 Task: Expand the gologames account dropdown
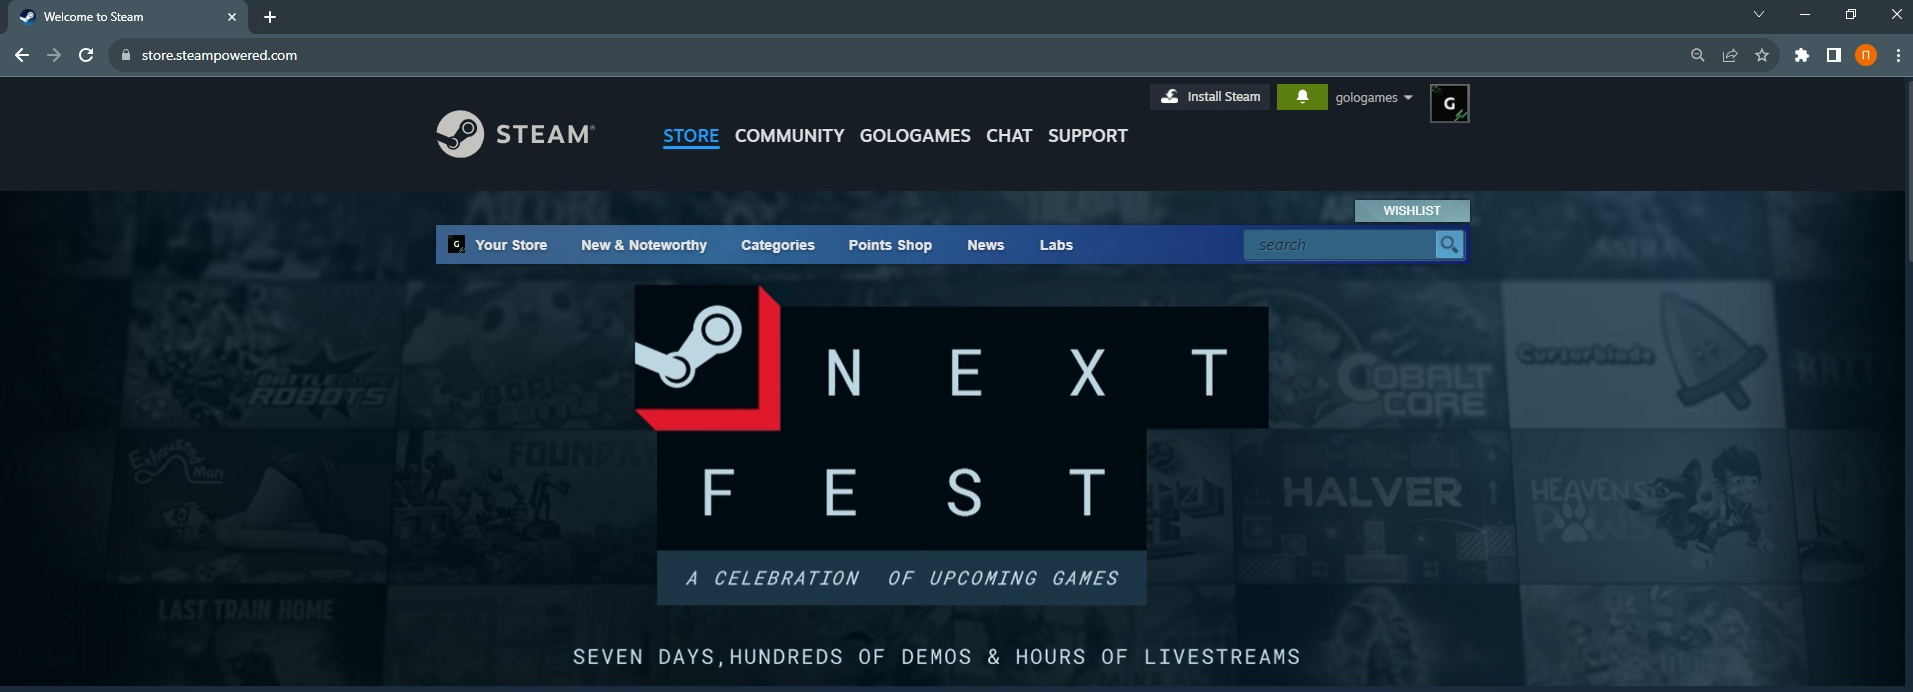click(x=1374, y=97)
